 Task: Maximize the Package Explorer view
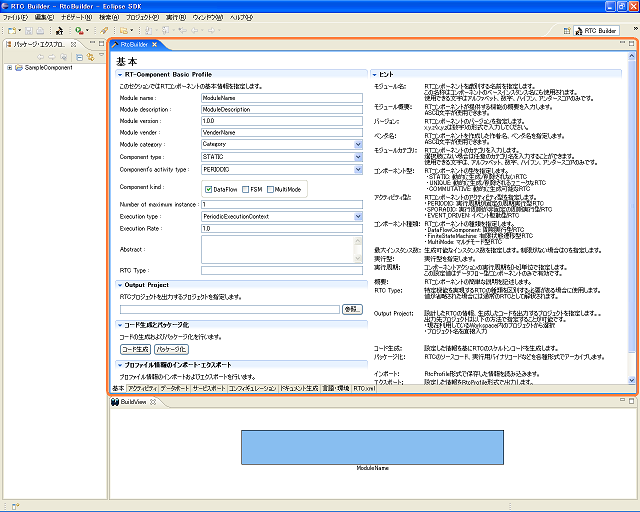[101, 43]
